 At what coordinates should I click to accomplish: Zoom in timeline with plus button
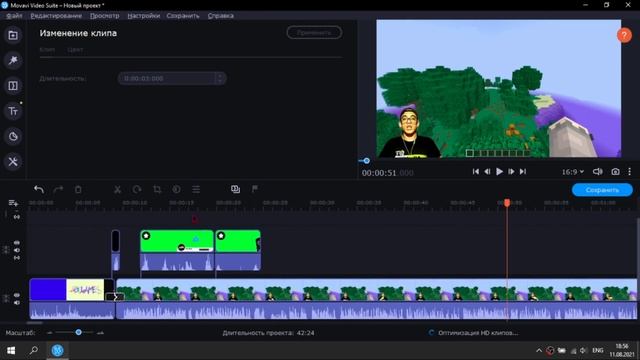[x=100, y=333]
